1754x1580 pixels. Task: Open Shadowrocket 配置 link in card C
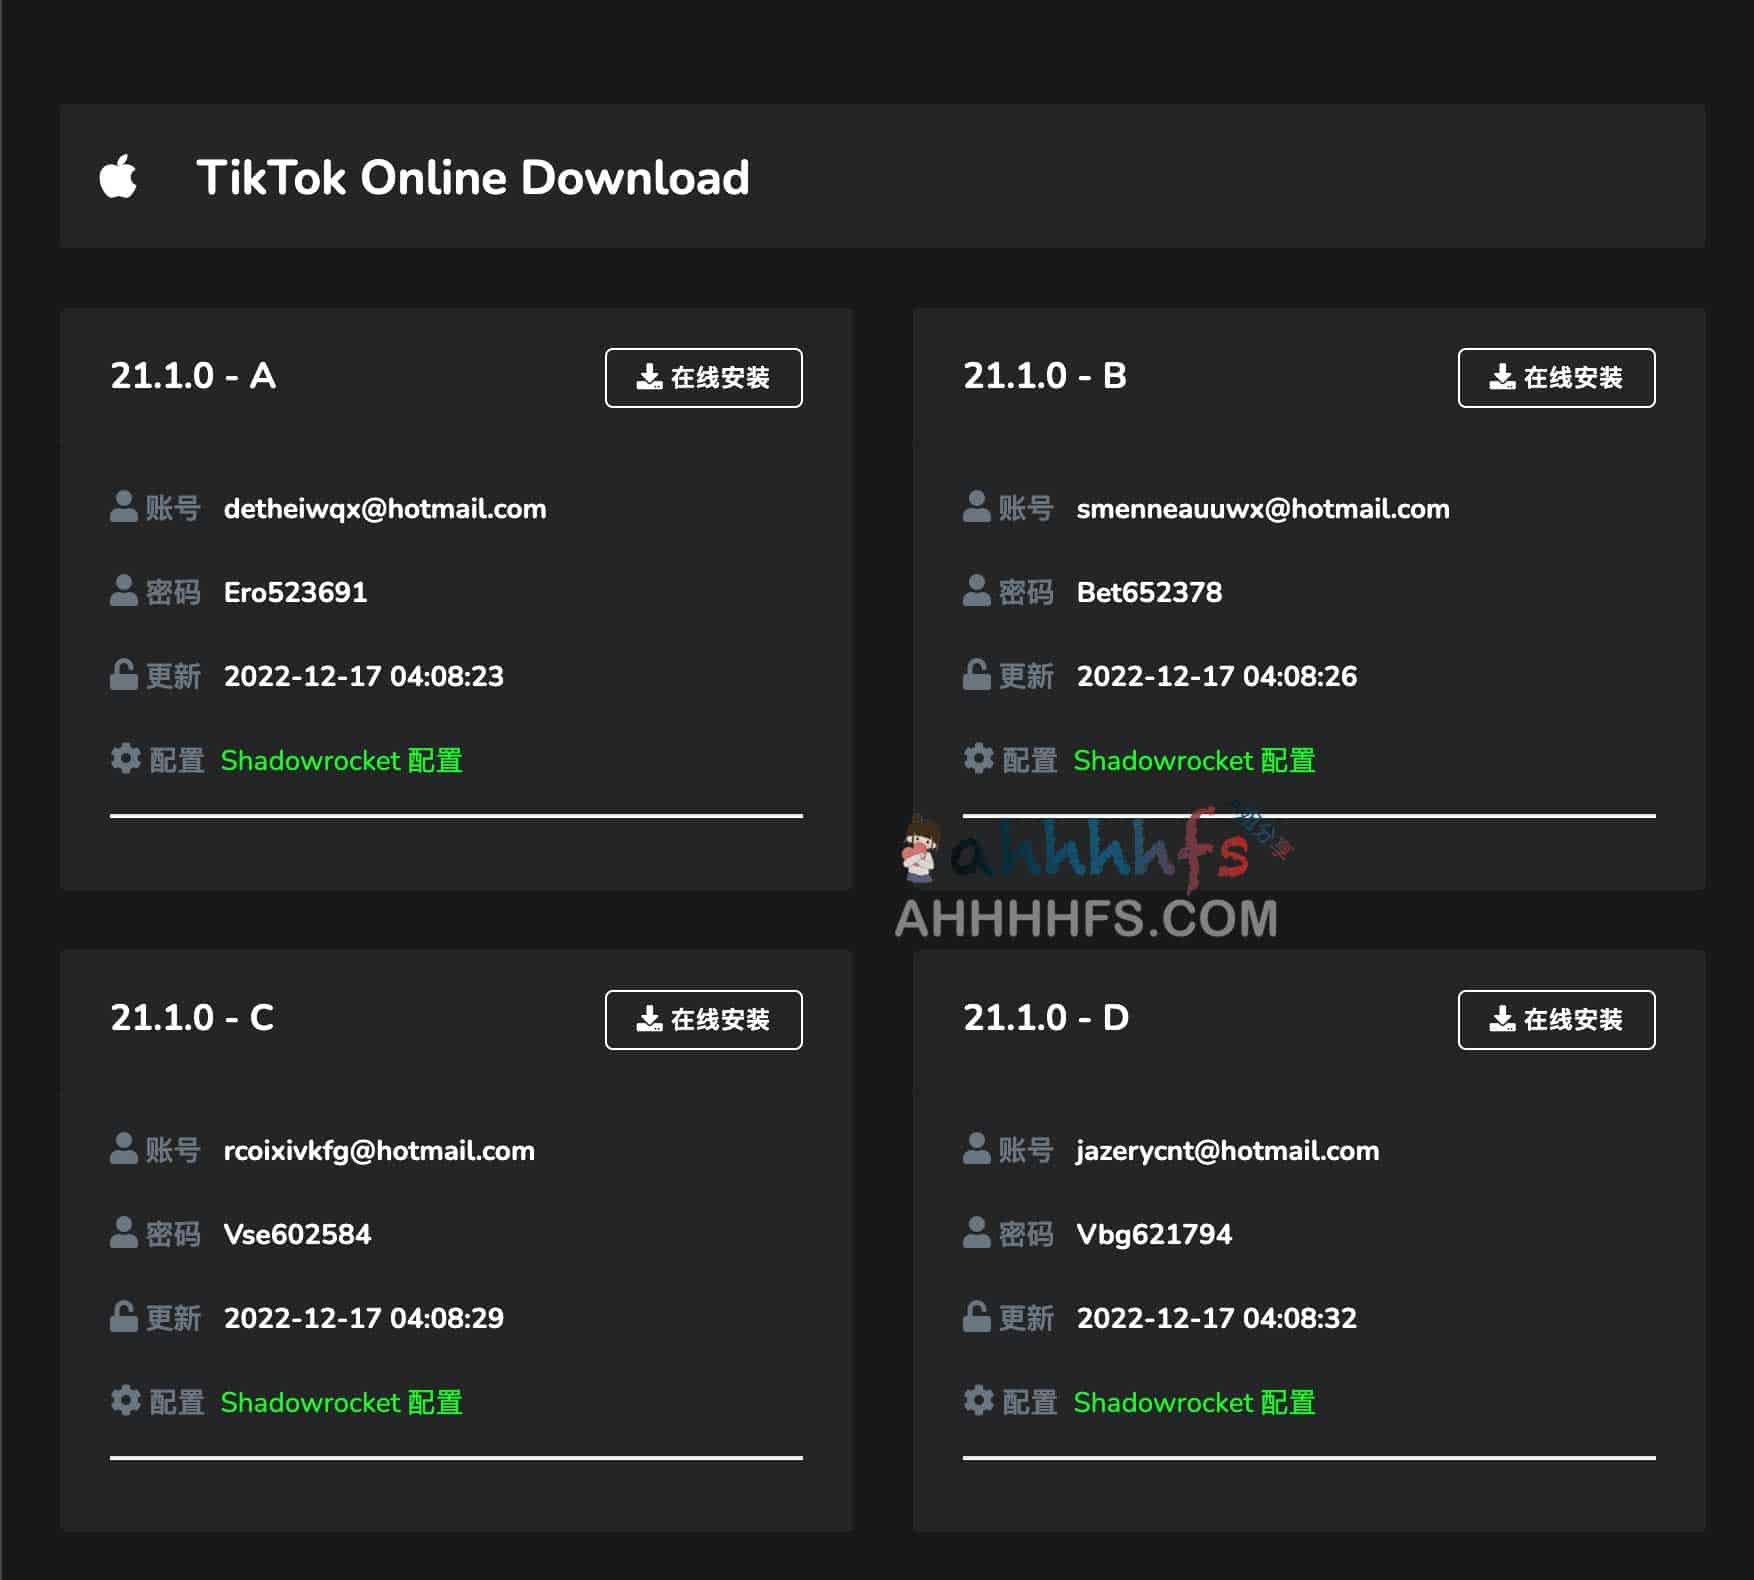point(341,1403)
